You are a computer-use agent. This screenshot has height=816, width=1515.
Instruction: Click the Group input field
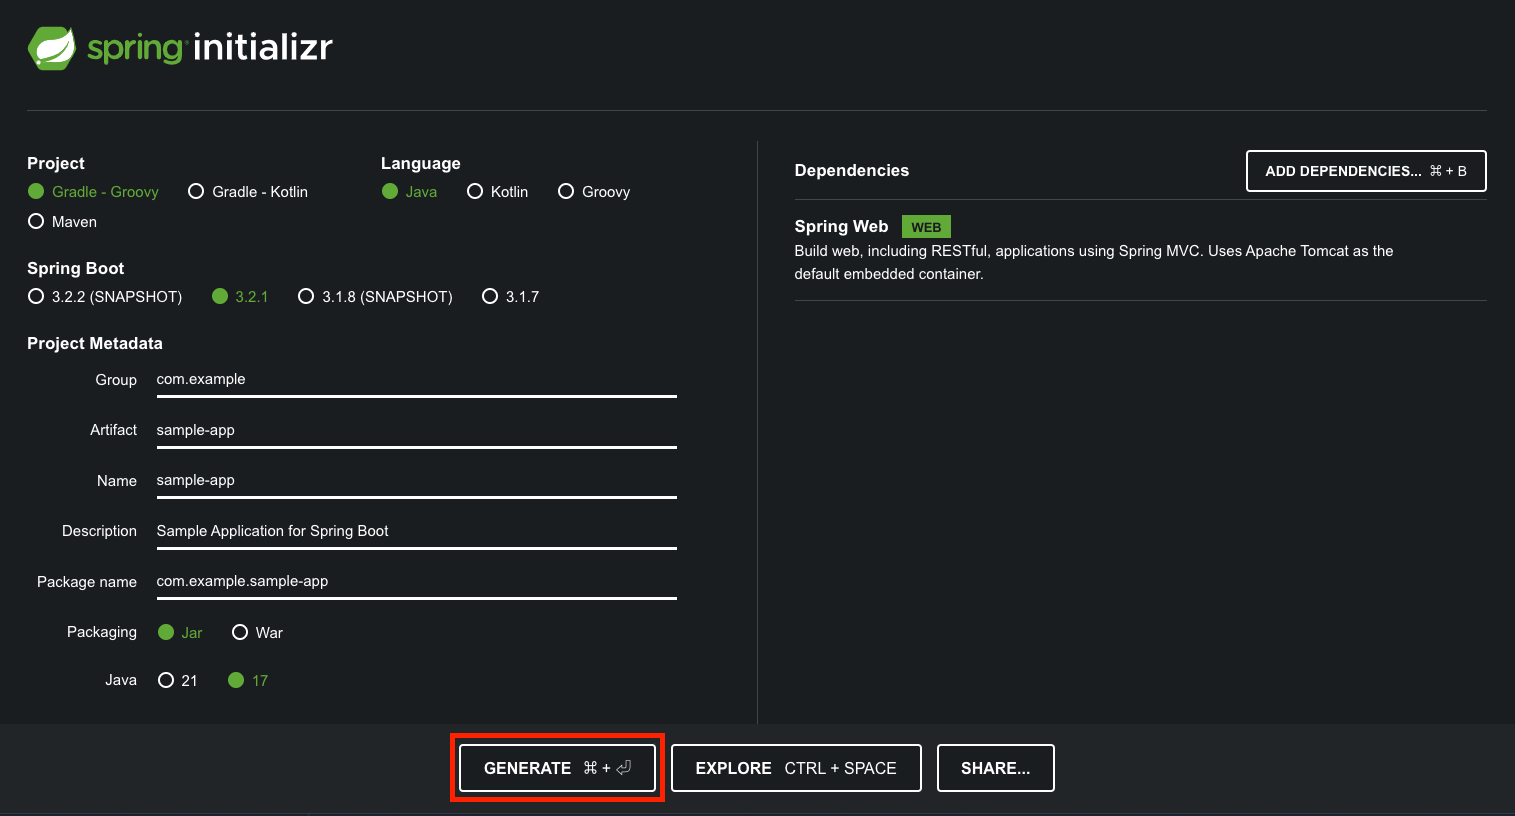point(400,380)
